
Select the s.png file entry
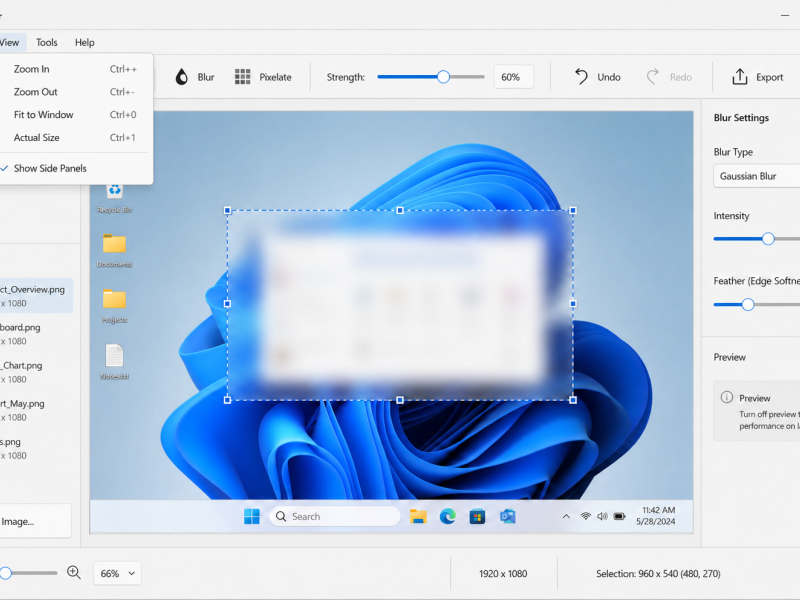pyautogui.click(x=36, y=448)
